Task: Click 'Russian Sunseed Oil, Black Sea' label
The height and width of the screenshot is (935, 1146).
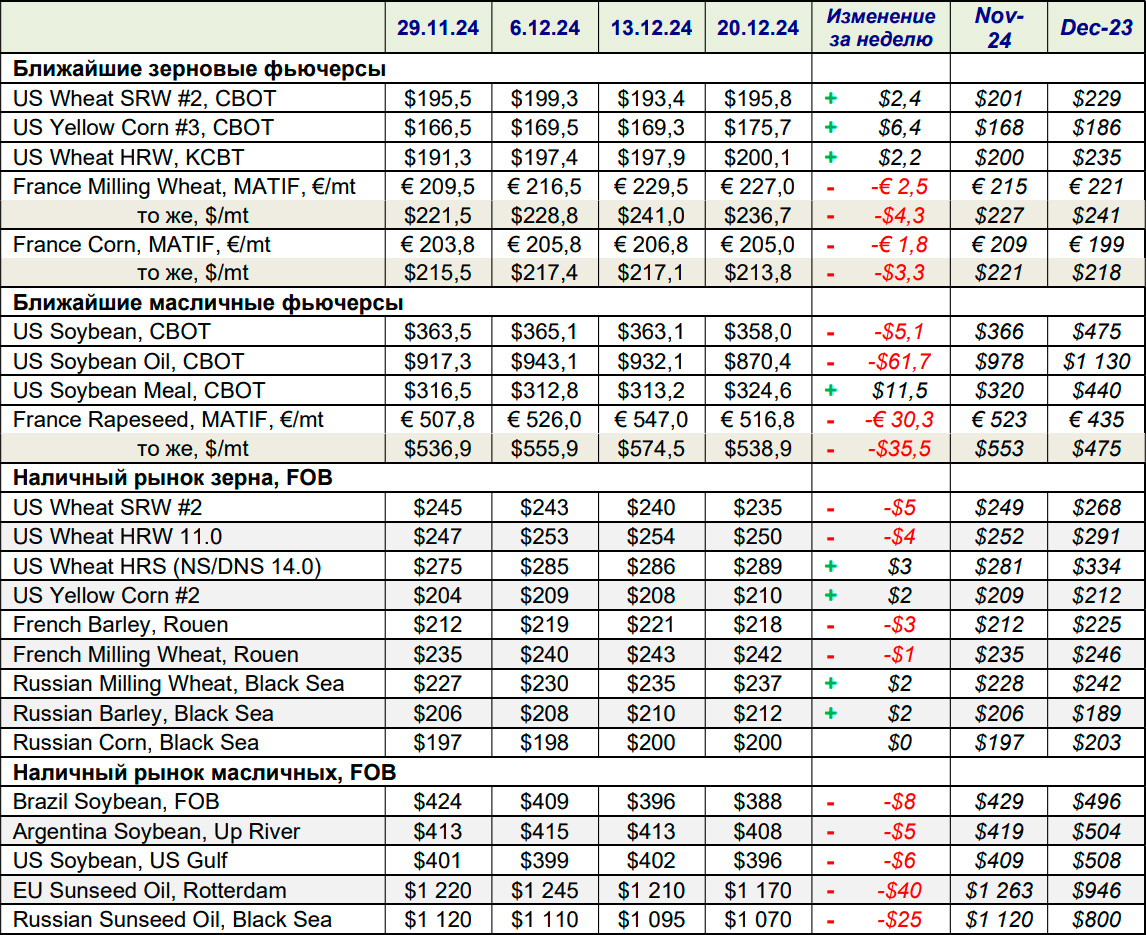Action: [x=172, y=920]
